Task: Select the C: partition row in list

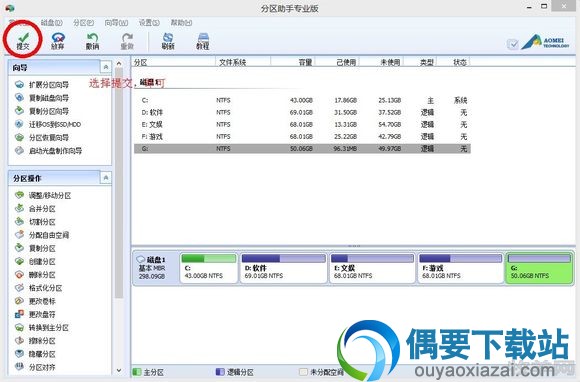Action: coord(302,100)
